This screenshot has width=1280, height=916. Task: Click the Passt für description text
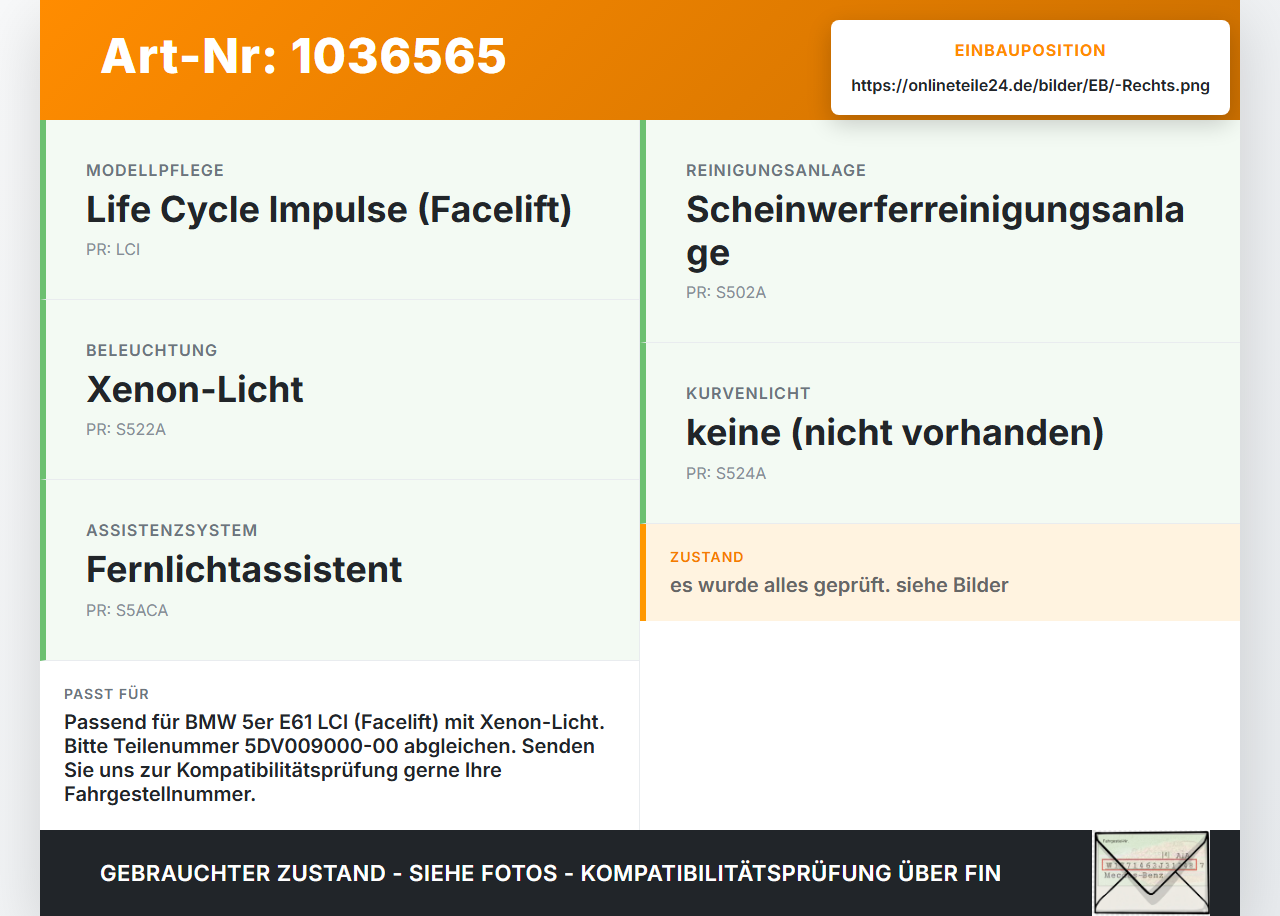click(x=336, y=758)
